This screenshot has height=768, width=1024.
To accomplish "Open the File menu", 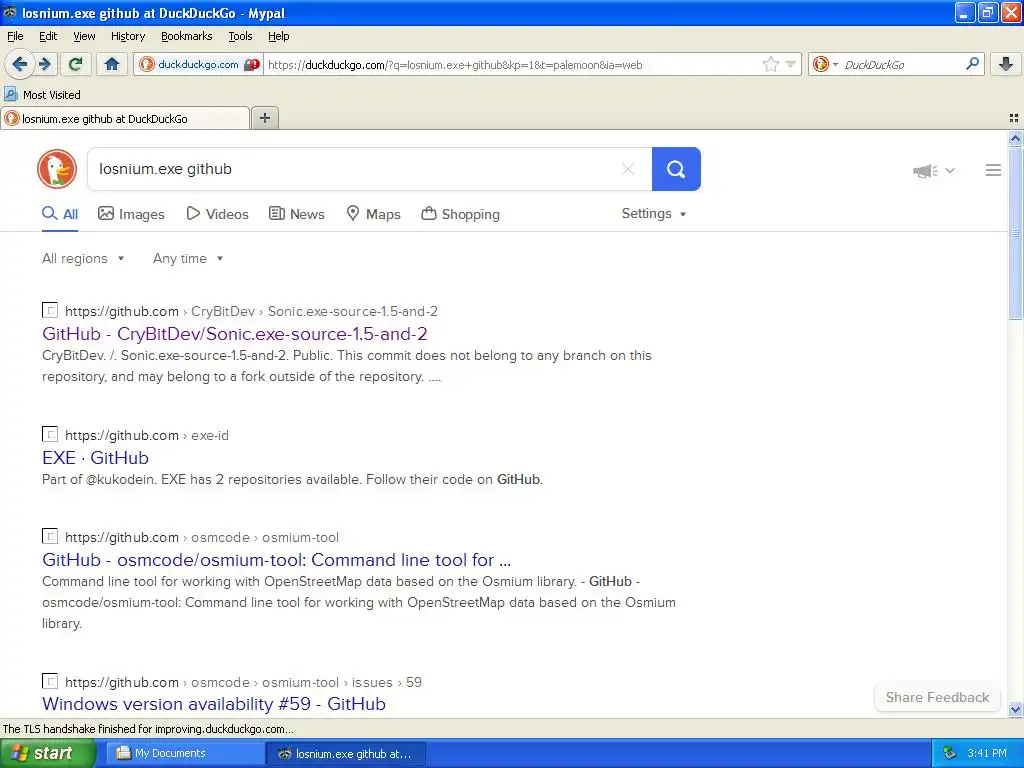I will (15, 36).
